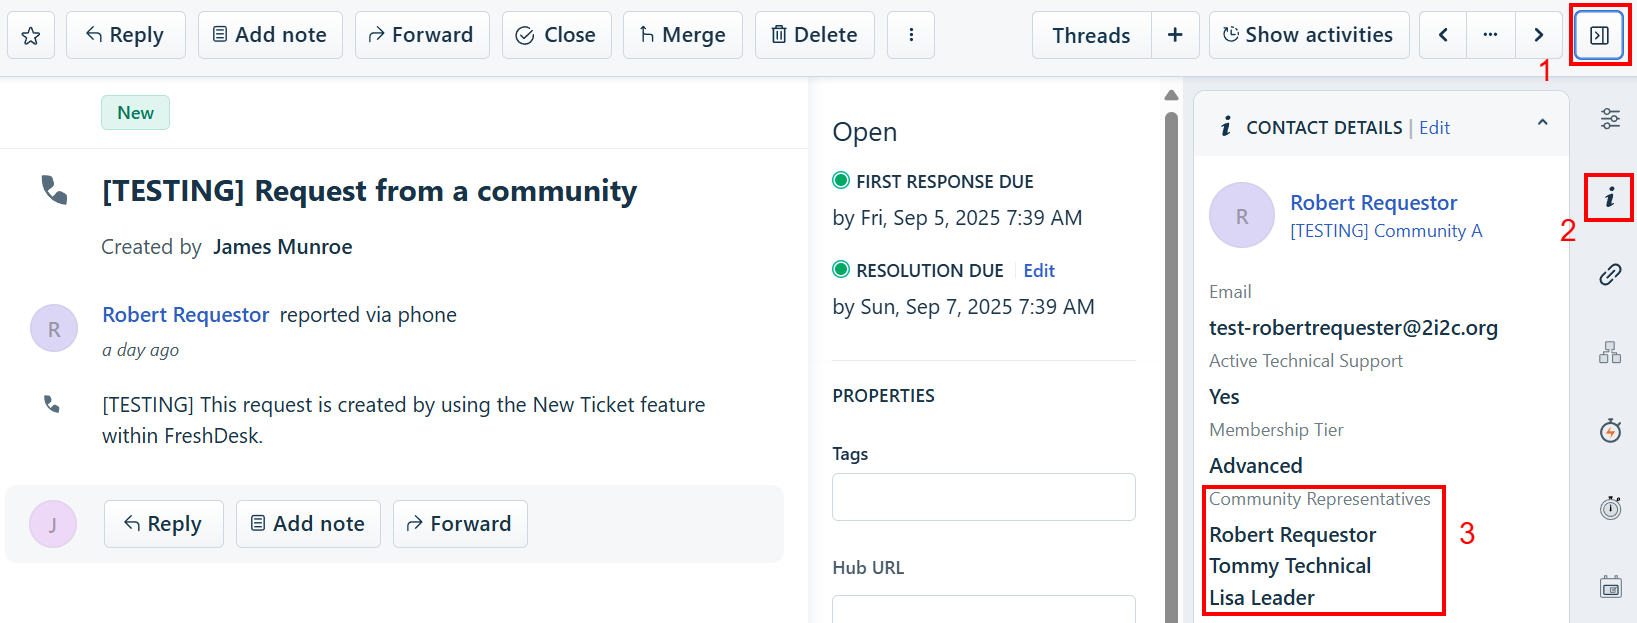This screenshot has width=1637, height=623.
Task: Open the linked items chain icon
Action: click(1610, 275)
